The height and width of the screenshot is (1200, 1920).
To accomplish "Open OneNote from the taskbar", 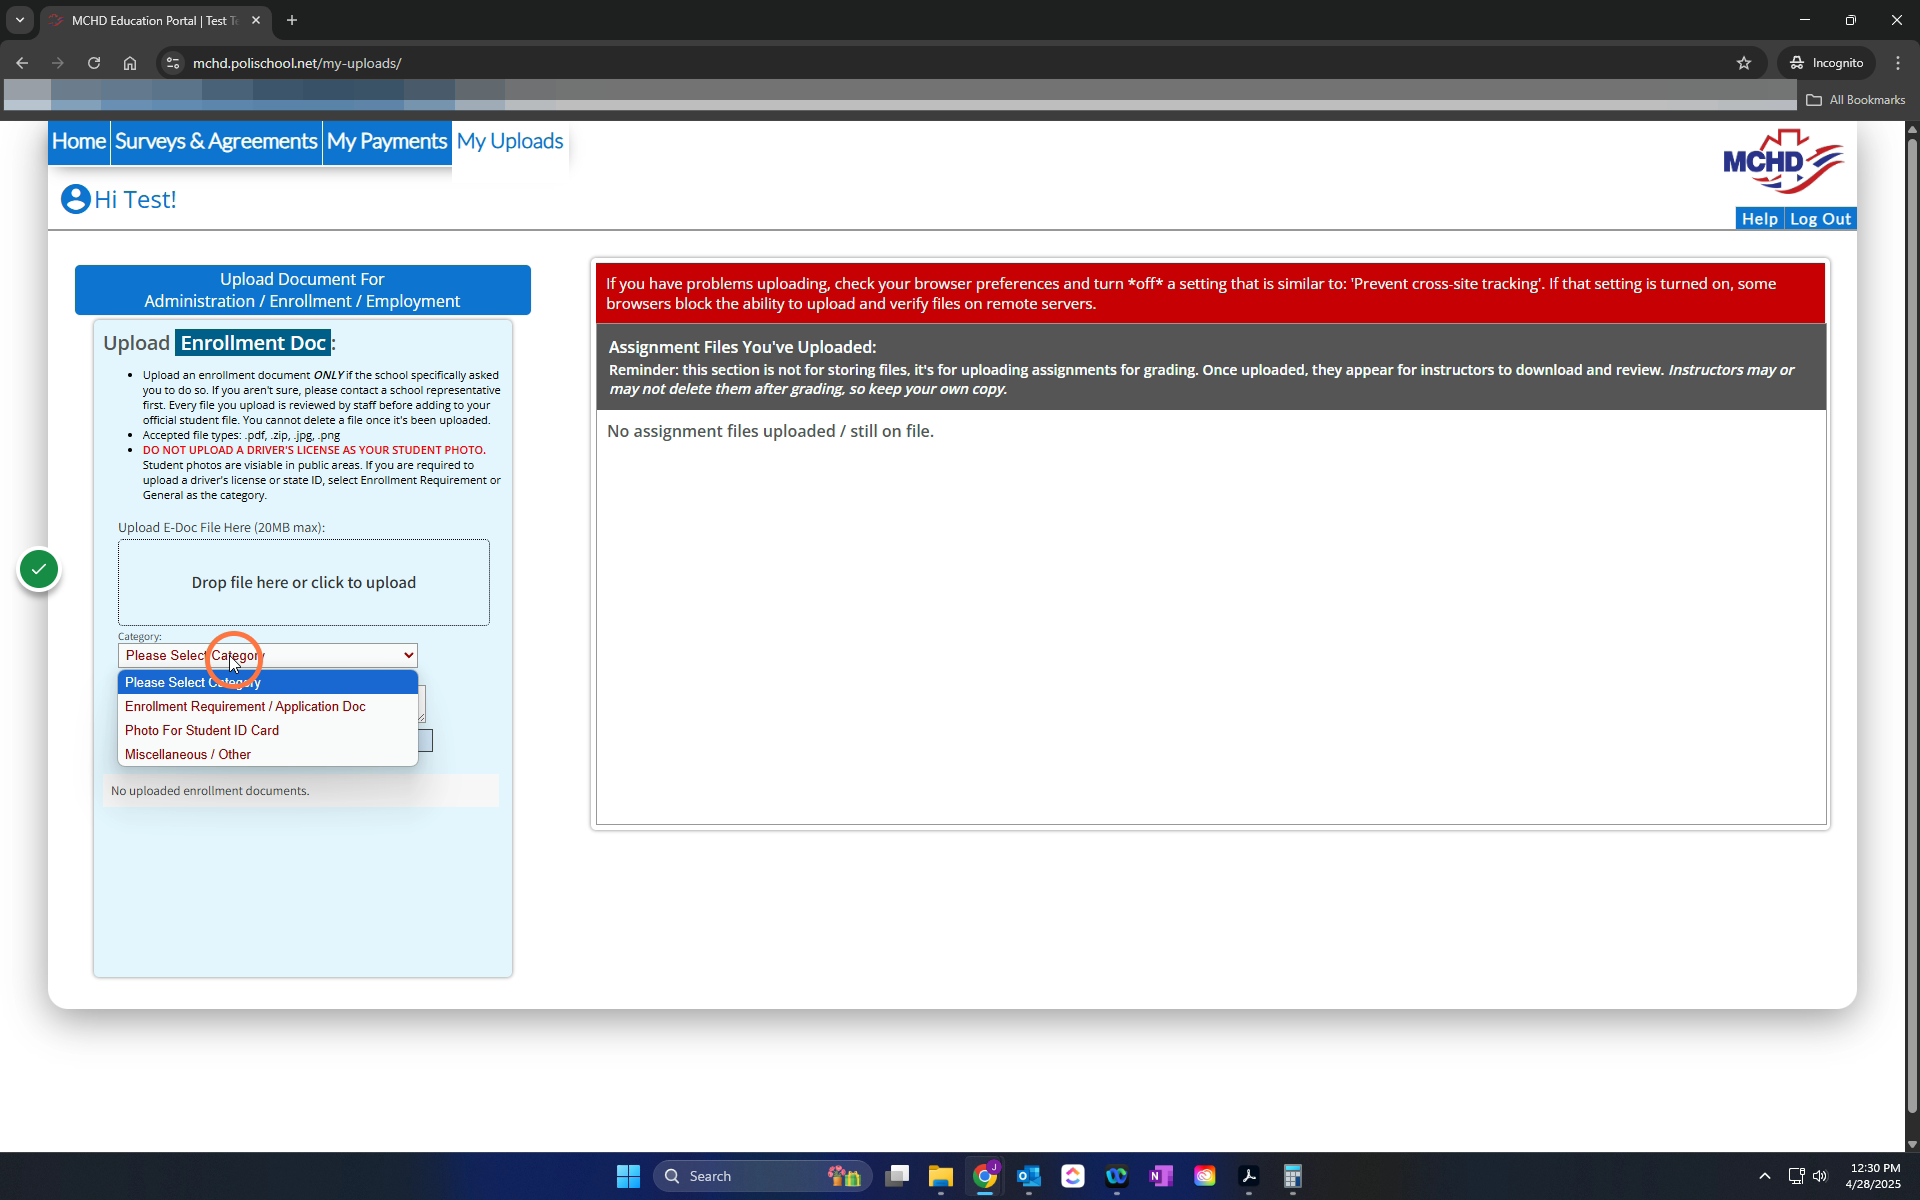I will pos(1160,1176).
